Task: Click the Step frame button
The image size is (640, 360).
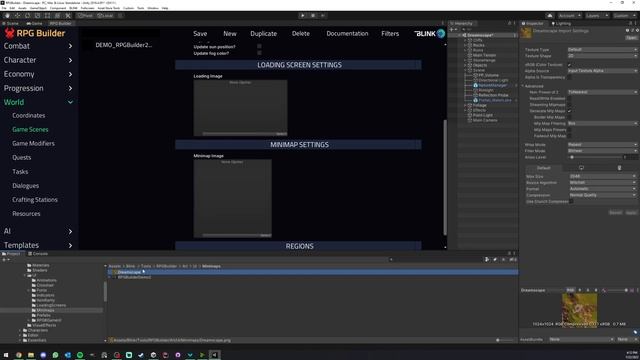Action: tap(322, 16)
